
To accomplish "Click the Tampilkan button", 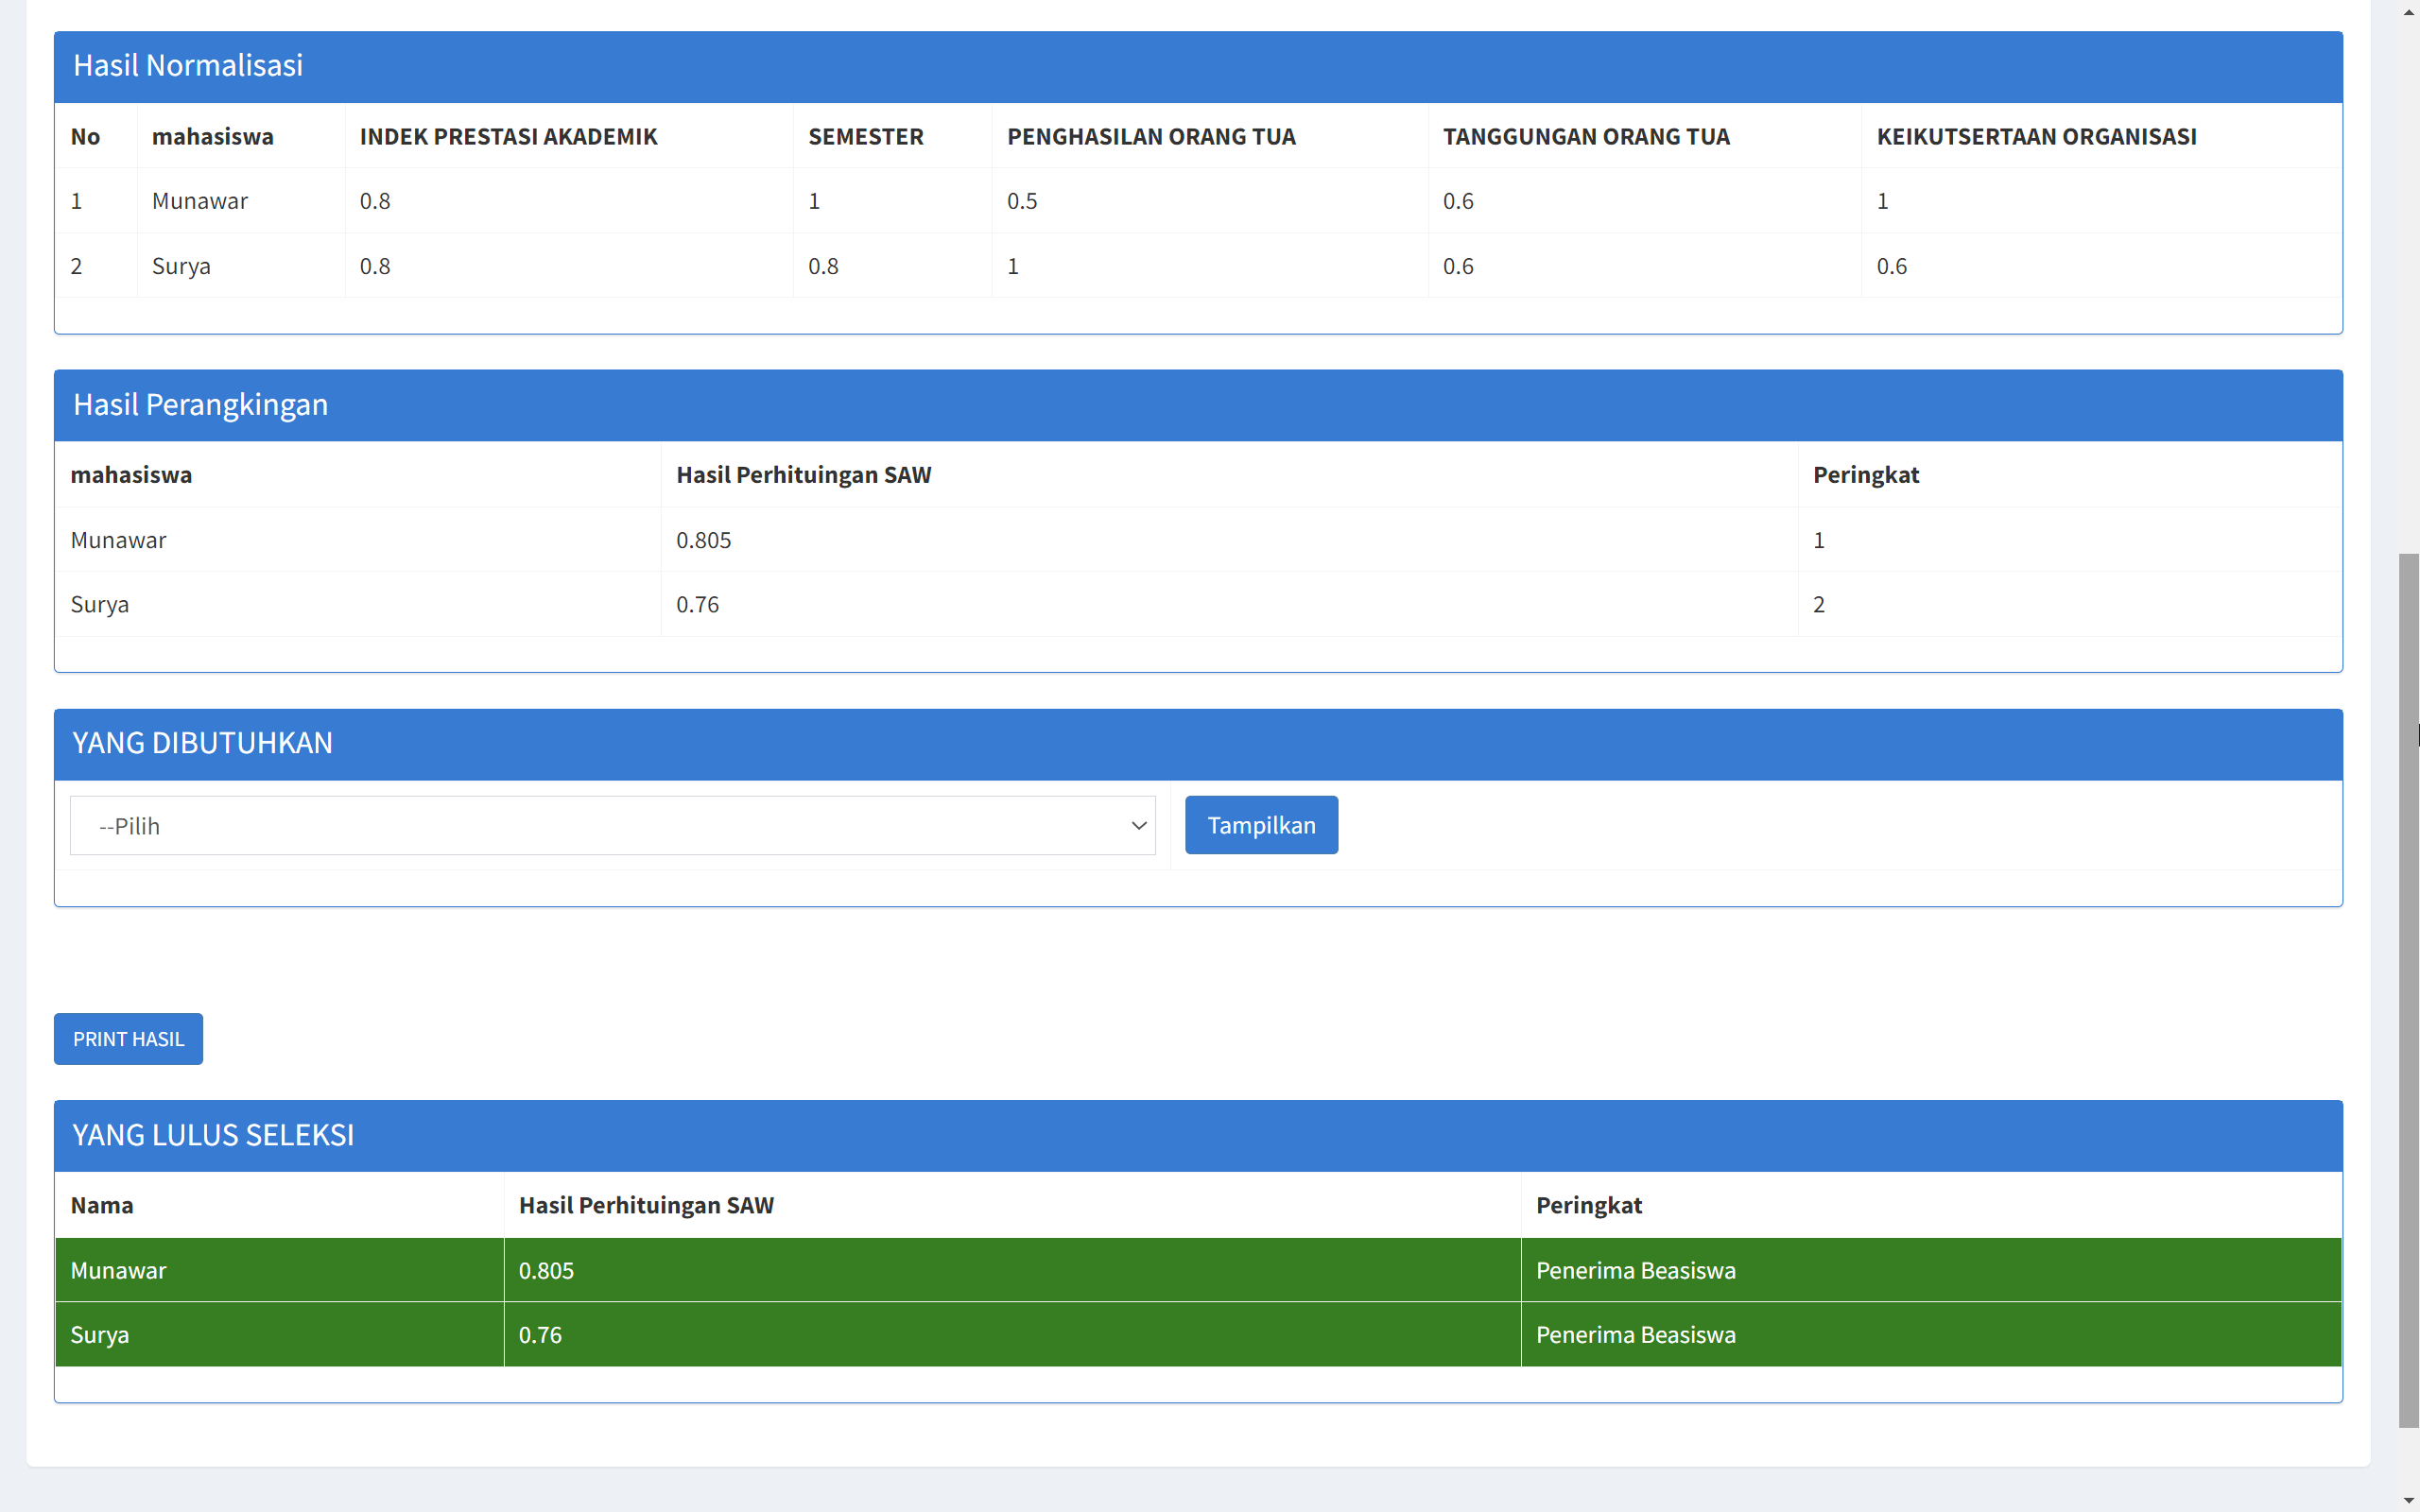I will coord(1261,824).
